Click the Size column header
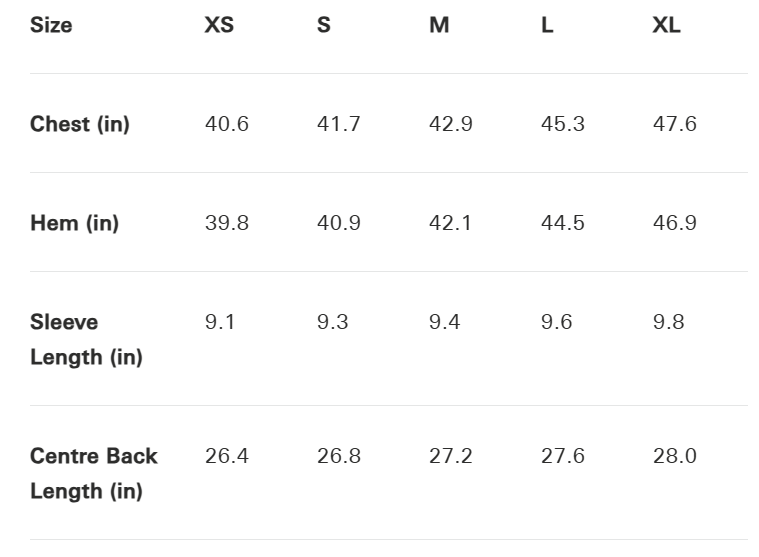The image size is (759, 557). pyautogui.click(x=51, y=26)
